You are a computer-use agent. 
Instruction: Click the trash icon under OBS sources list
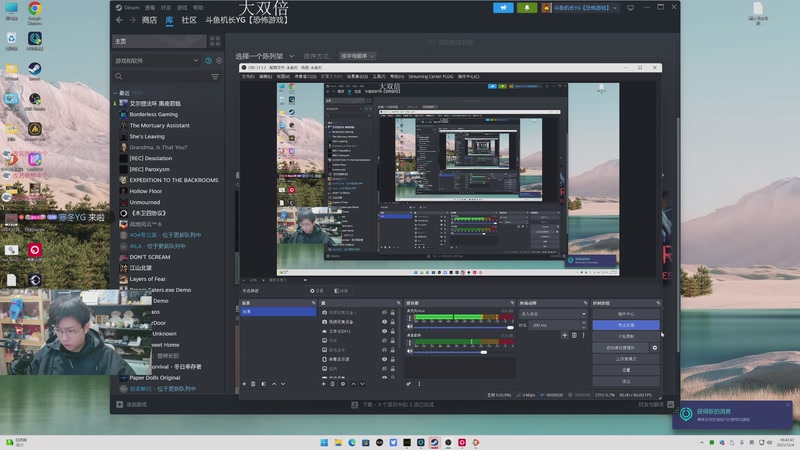(x=333, y=383)
